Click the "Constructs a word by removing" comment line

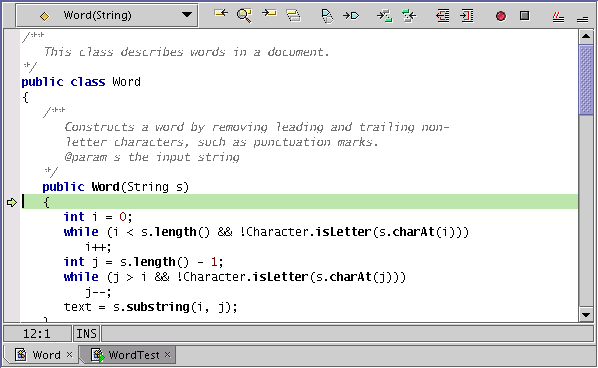[x=257, y=127]
